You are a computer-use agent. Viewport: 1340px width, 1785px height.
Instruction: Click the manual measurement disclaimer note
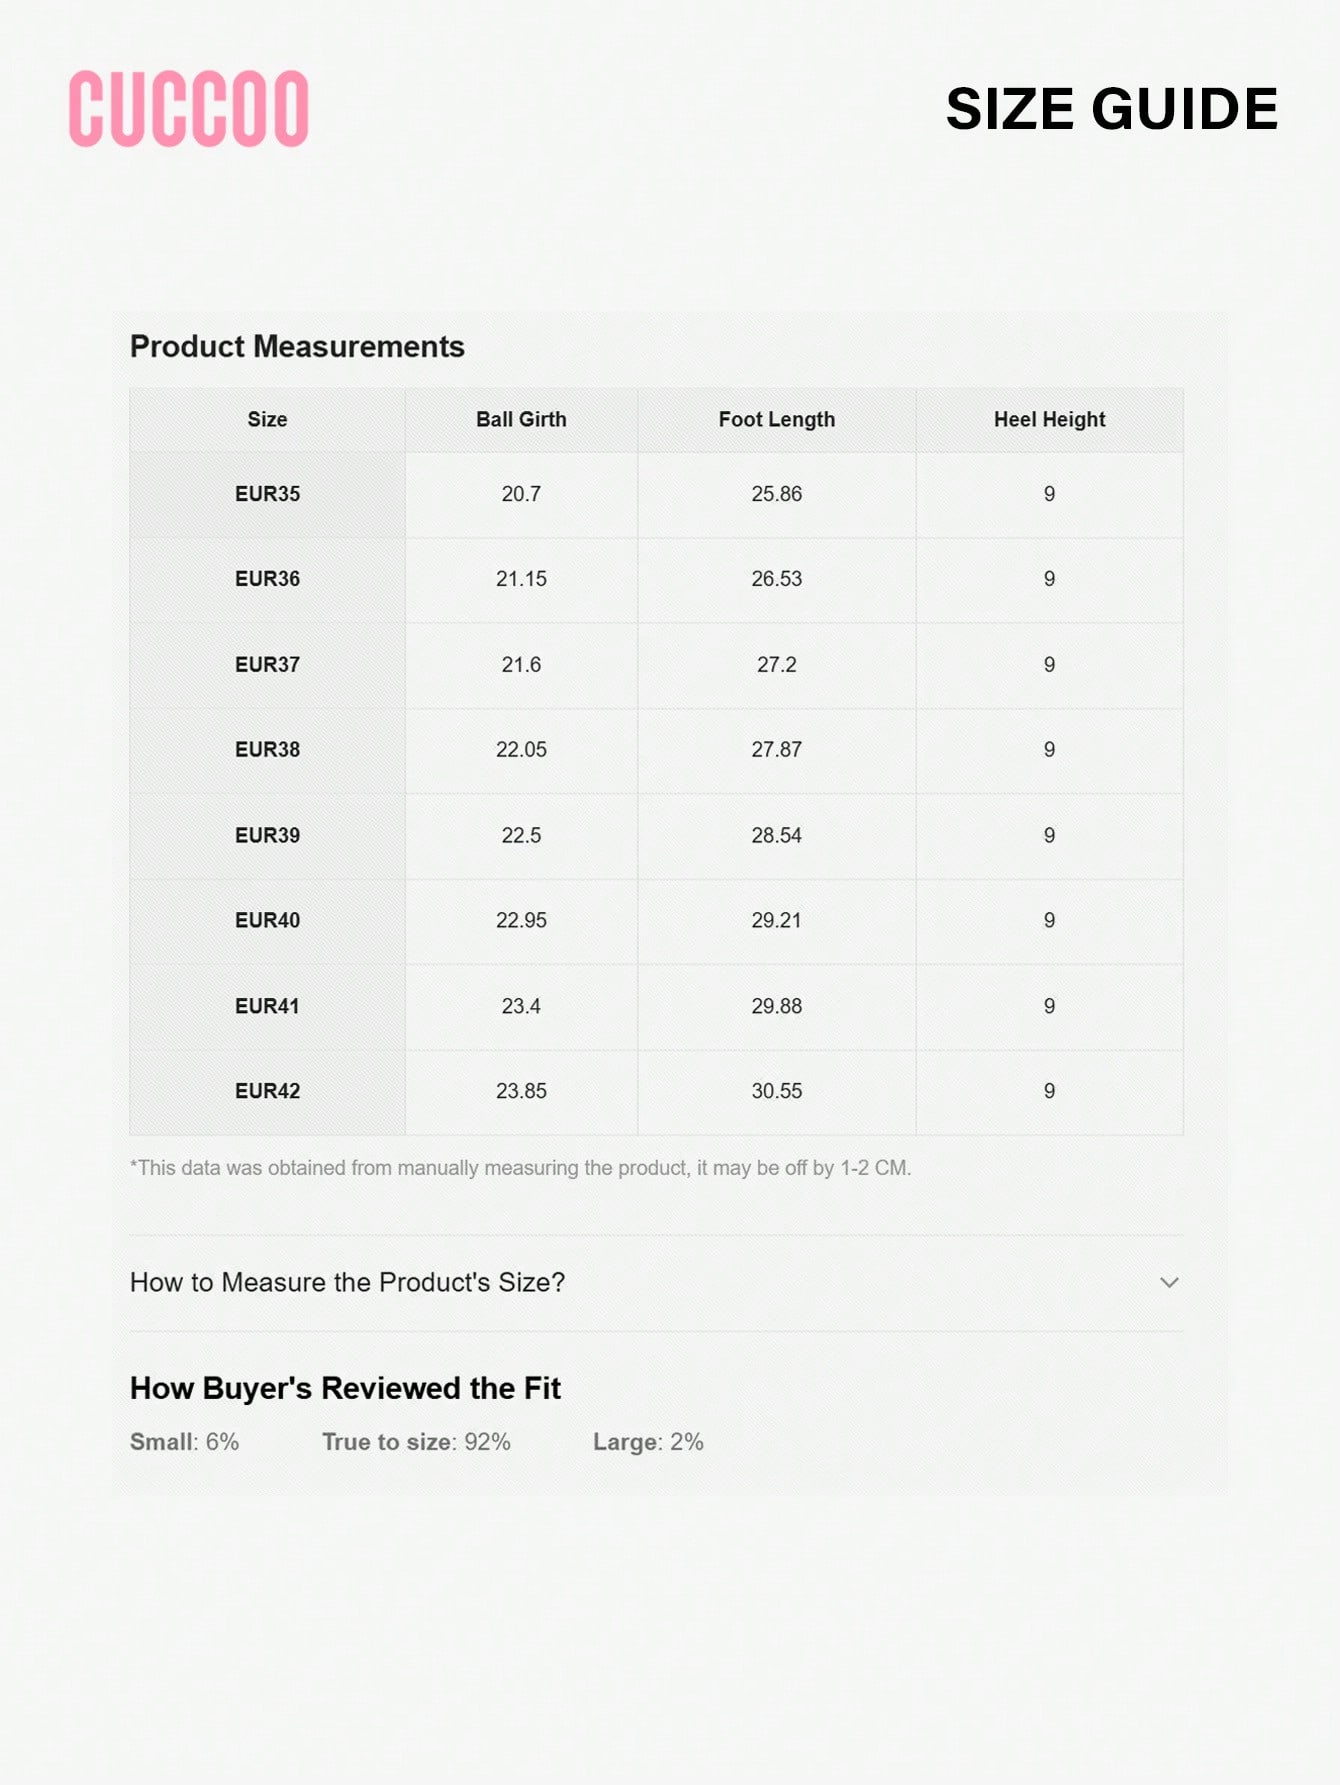click(520, 1168)
